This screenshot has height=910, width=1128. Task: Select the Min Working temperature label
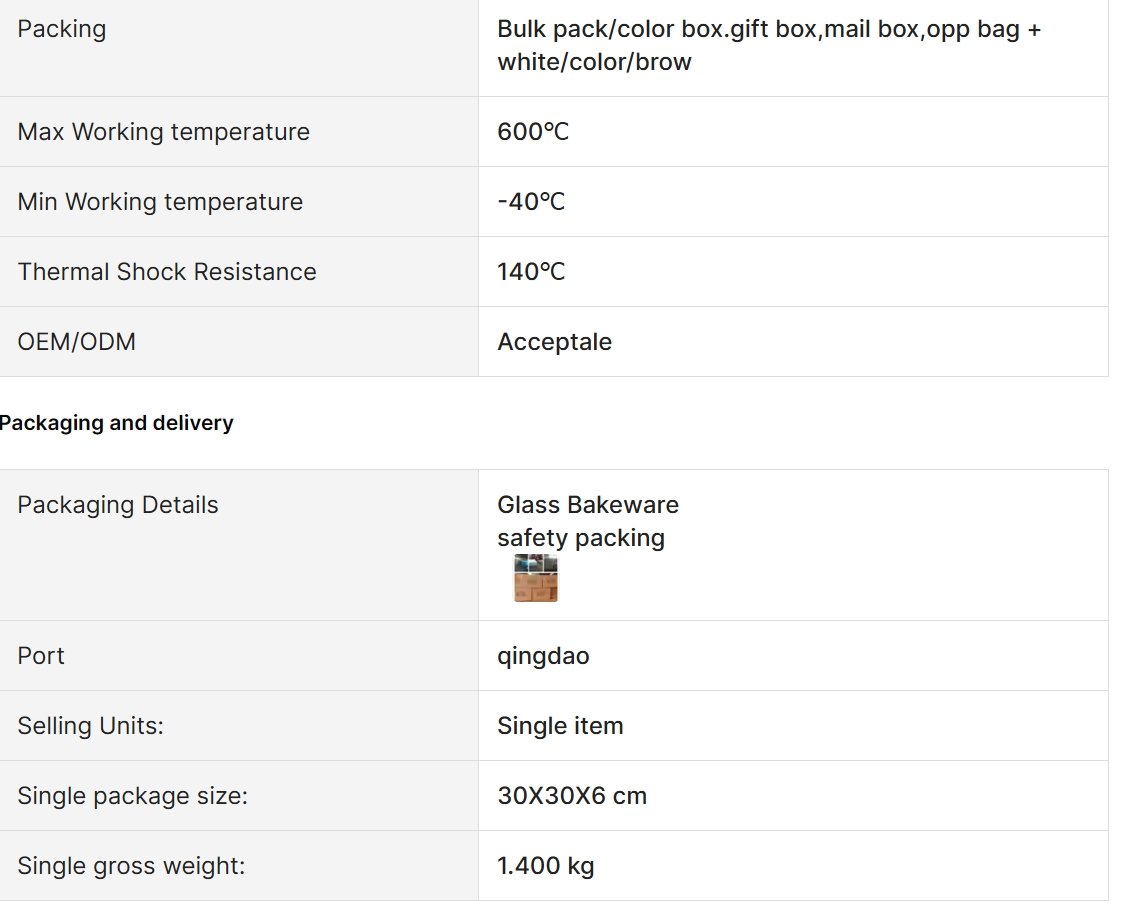(160, 201)
